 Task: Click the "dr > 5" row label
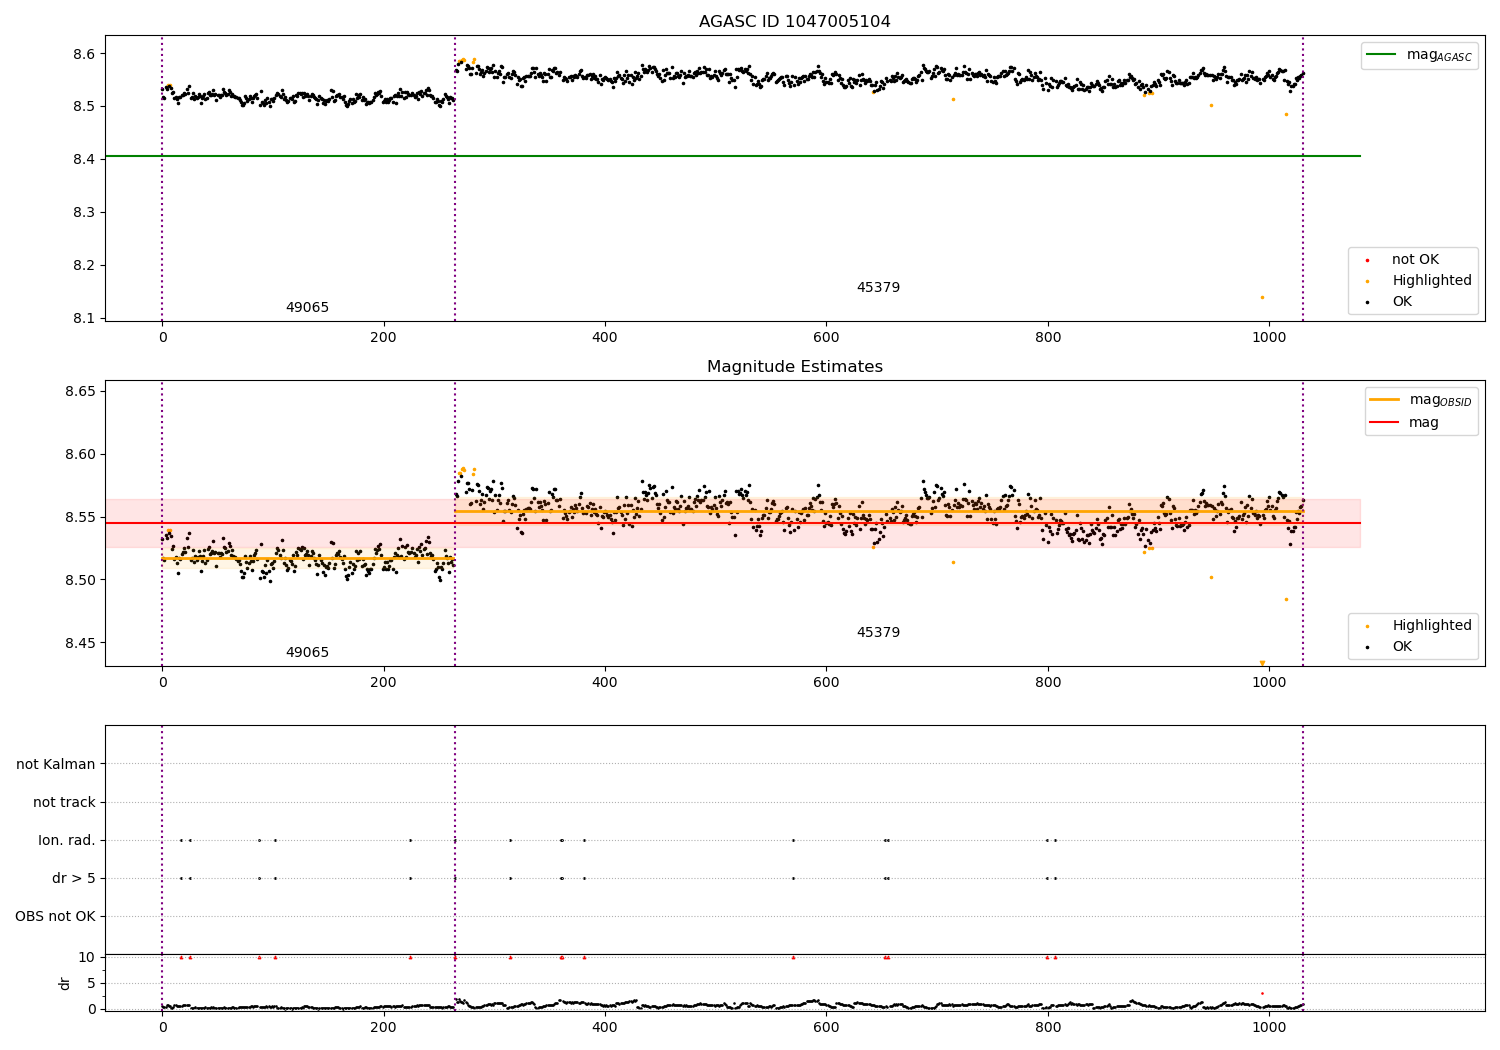pyautogui.click(x=74, y=878)
